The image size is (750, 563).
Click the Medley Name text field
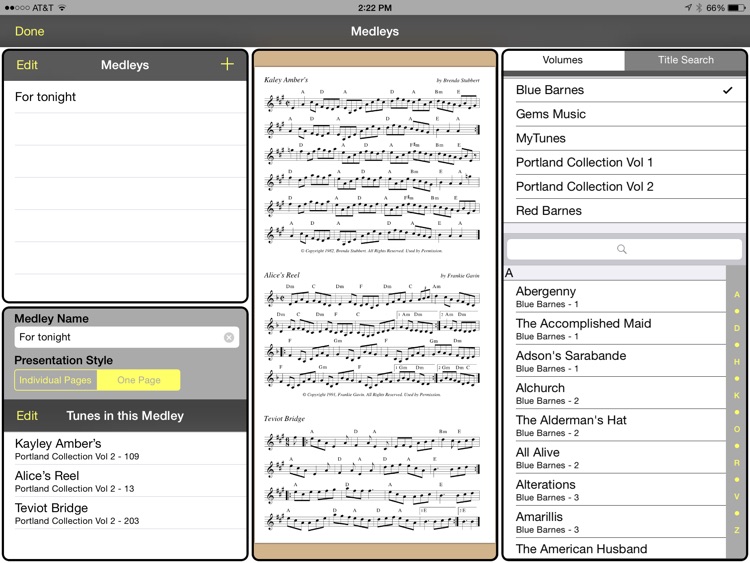127,337
